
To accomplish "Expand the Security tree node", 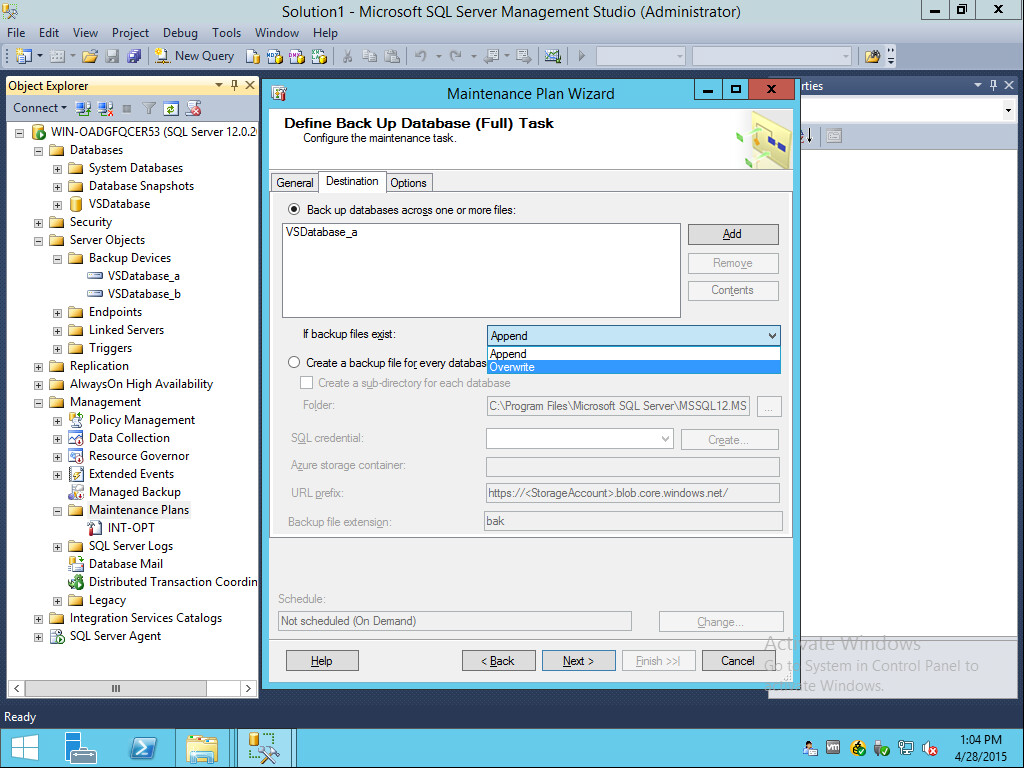I will (39, 223).
